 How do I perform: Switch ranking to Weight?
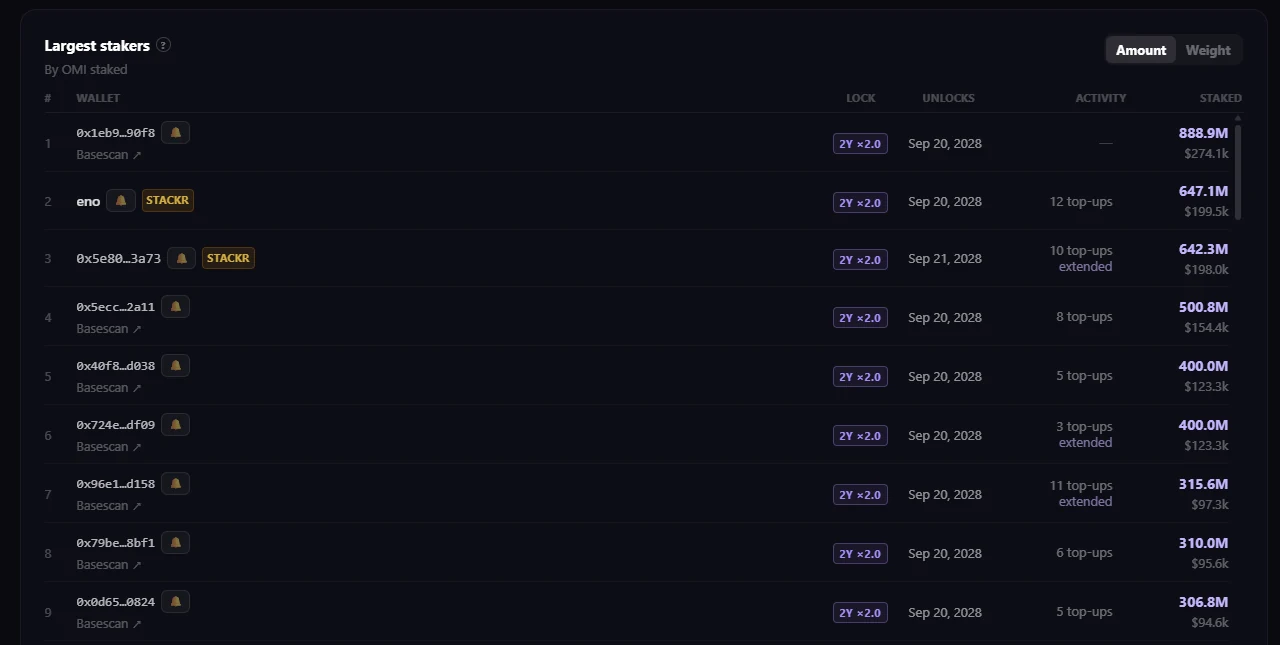(1208, 50)
